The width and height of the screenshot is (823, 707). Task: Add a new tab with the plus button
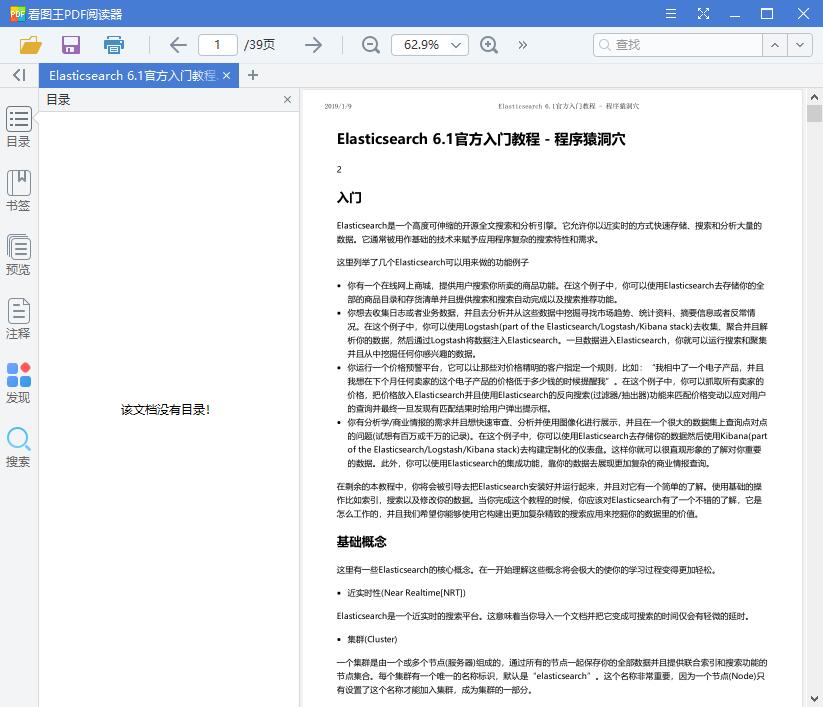(253, 76)
